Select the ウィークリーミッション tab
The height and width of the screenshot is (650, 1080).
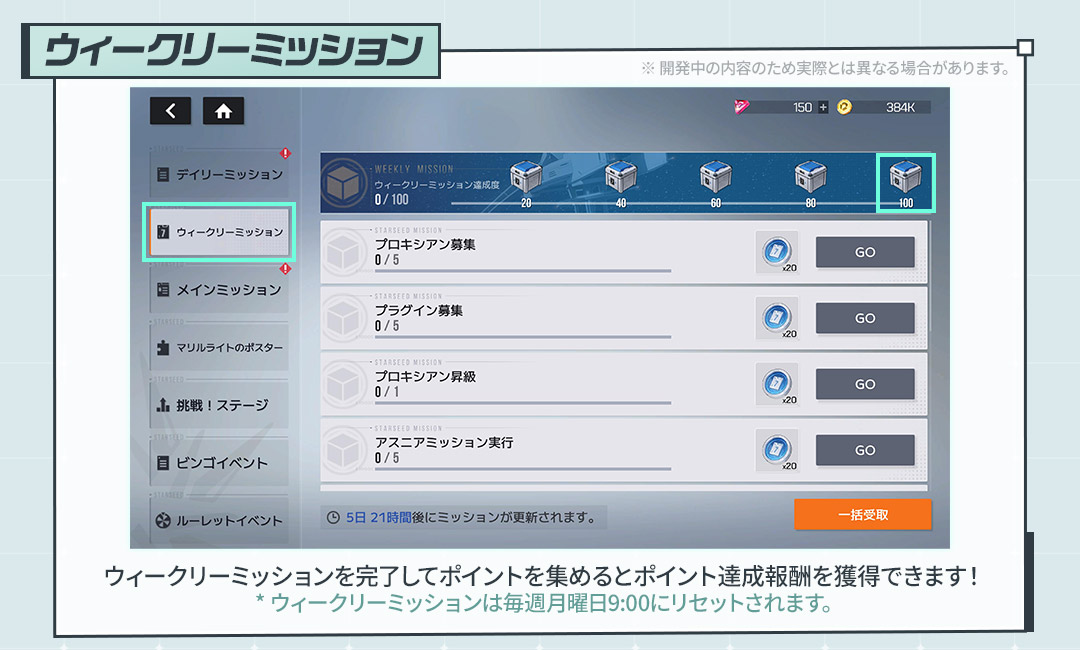[x=218, y=232]
